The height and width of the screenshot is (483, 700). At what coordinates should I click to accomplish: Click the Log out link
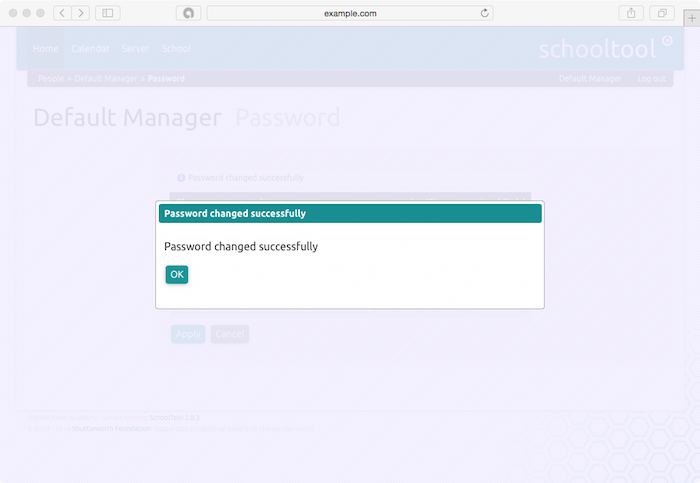(651, 79)
